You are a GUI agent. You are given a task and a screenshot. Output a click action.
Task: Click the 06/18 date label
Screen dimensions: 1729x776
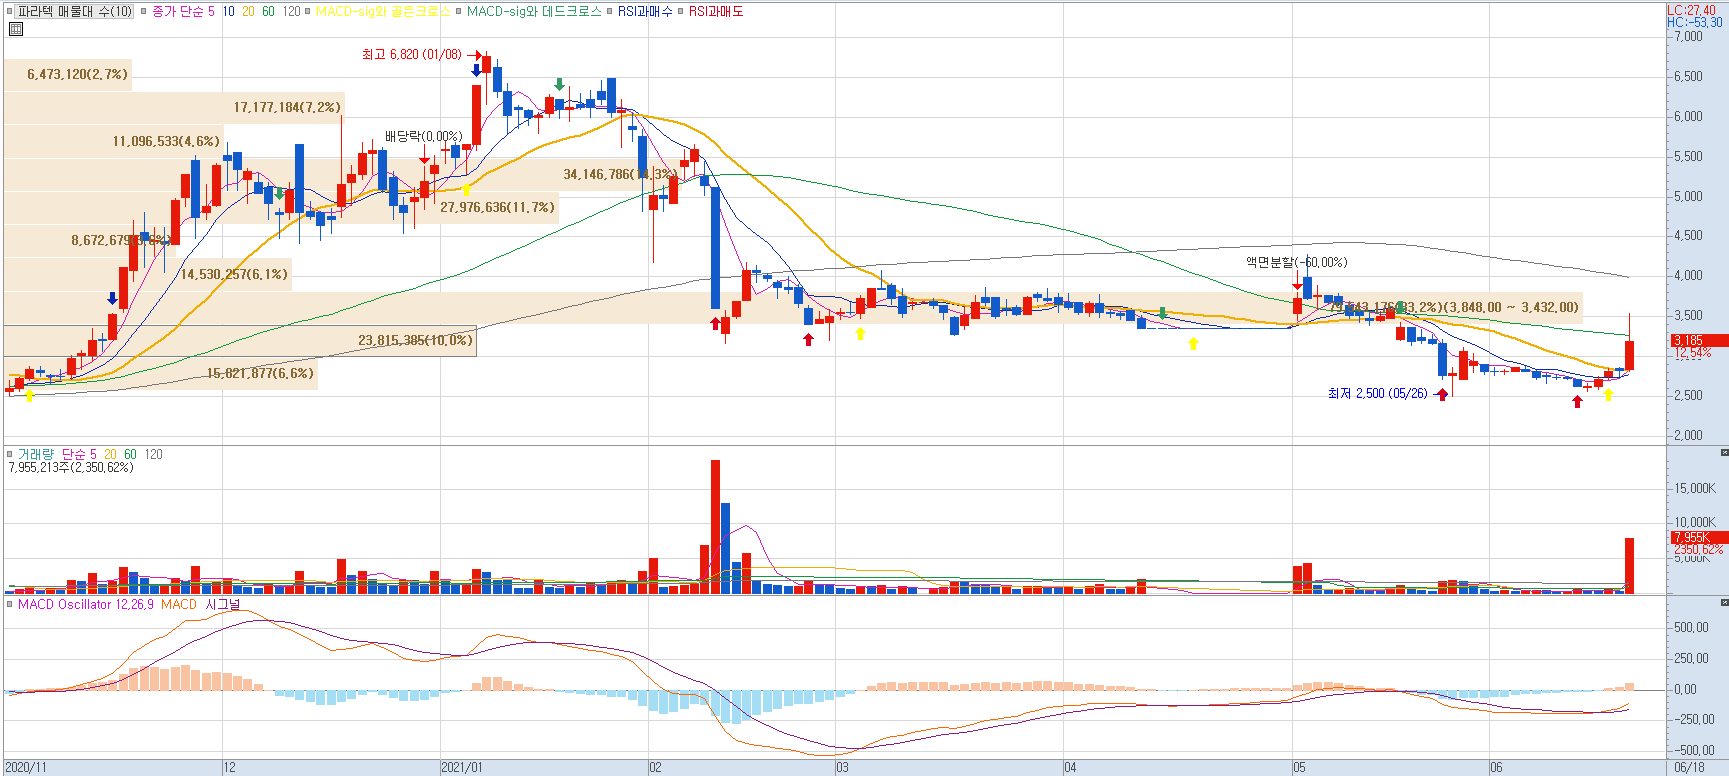1689,768
